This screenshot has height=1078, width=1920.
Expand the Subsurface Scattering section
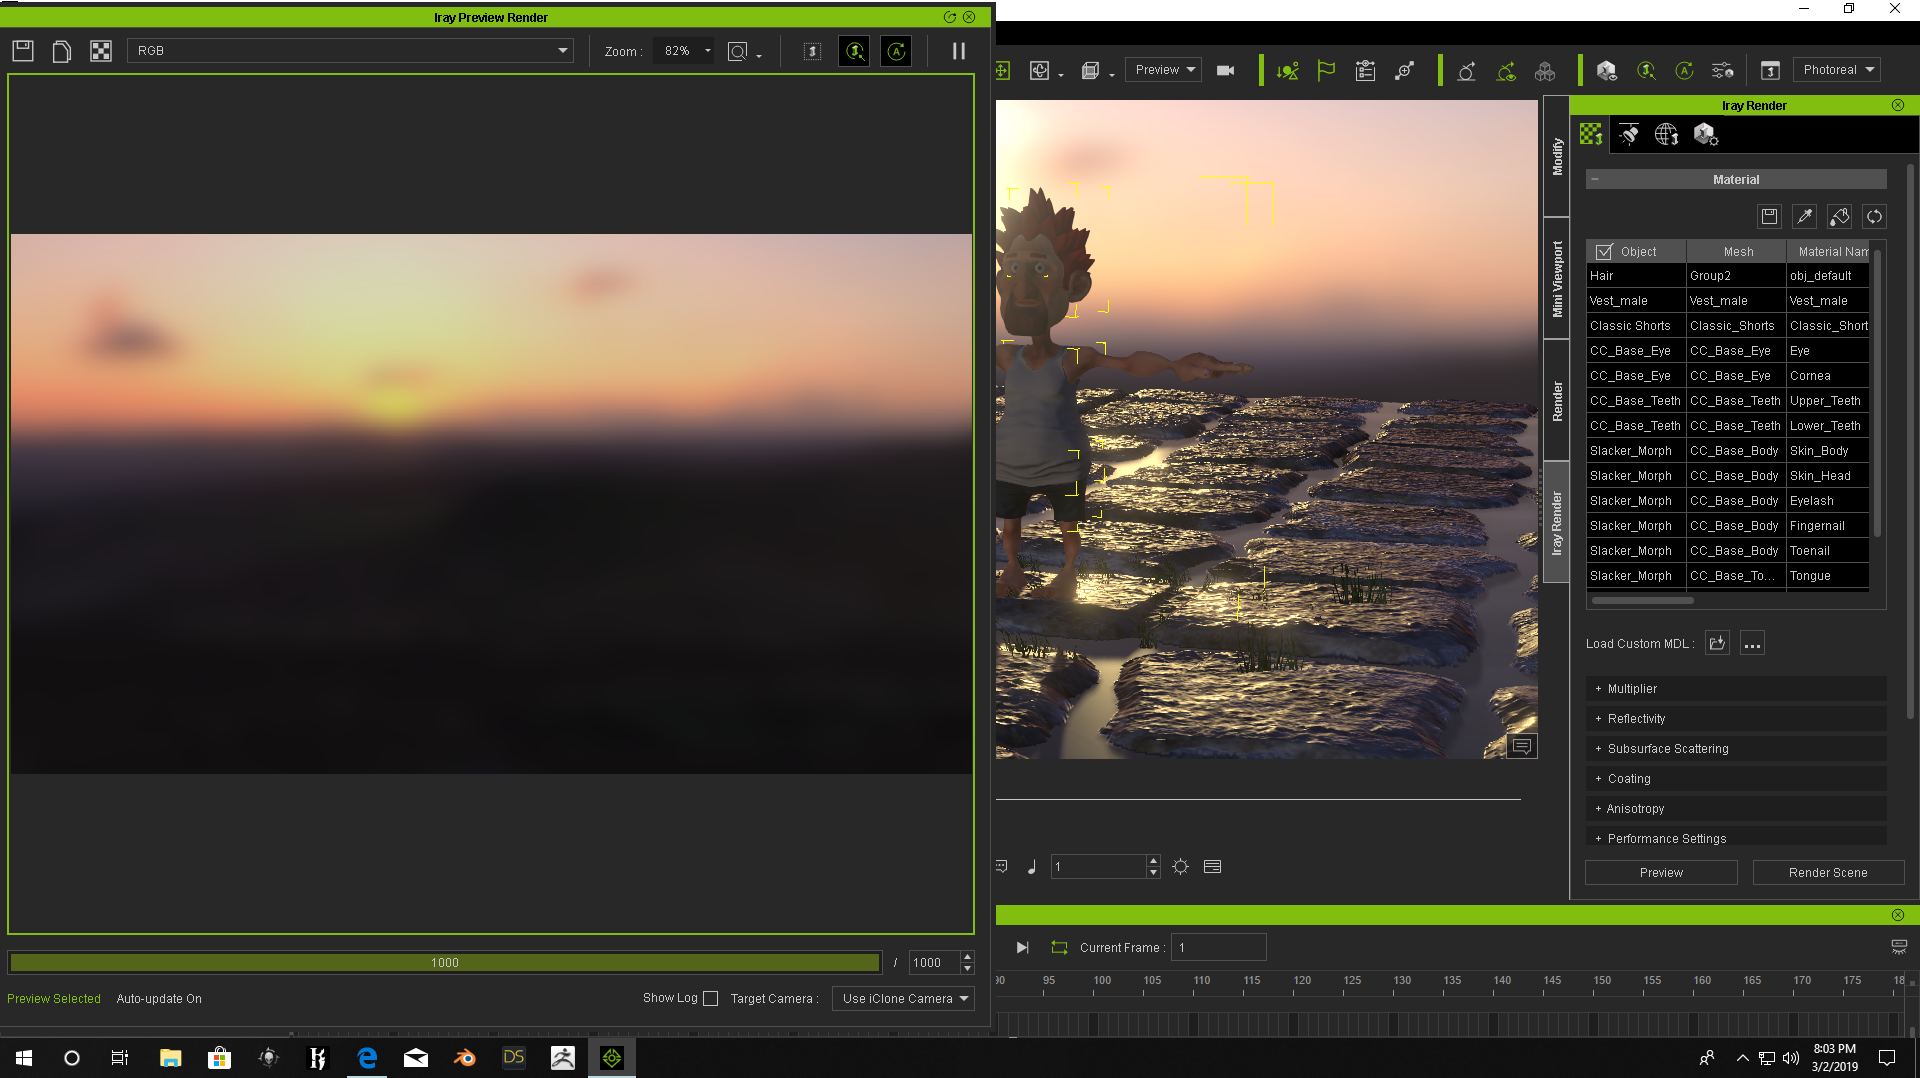(x=1736, y=749)
